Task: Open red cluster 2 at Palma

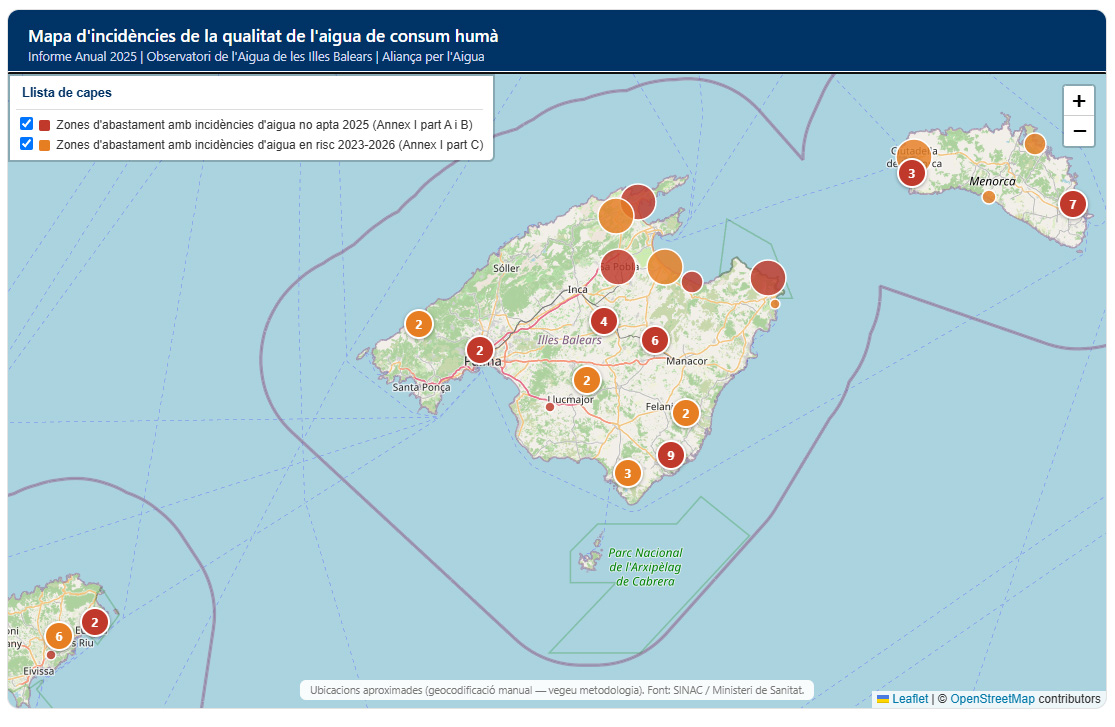Action: [x=480, y=350]
